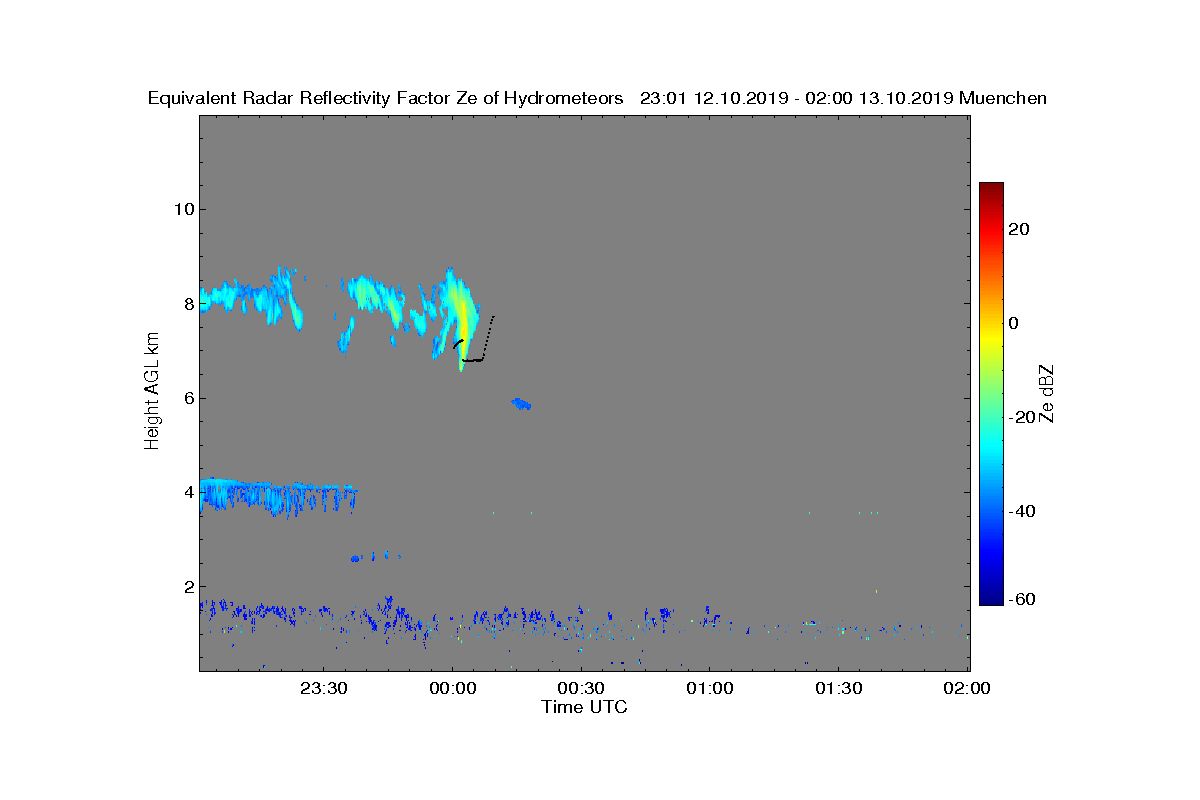The width and height of the screenshot is (1200, 800).
Task: Click the Height AGL km axis title
Action: point(152,392)
